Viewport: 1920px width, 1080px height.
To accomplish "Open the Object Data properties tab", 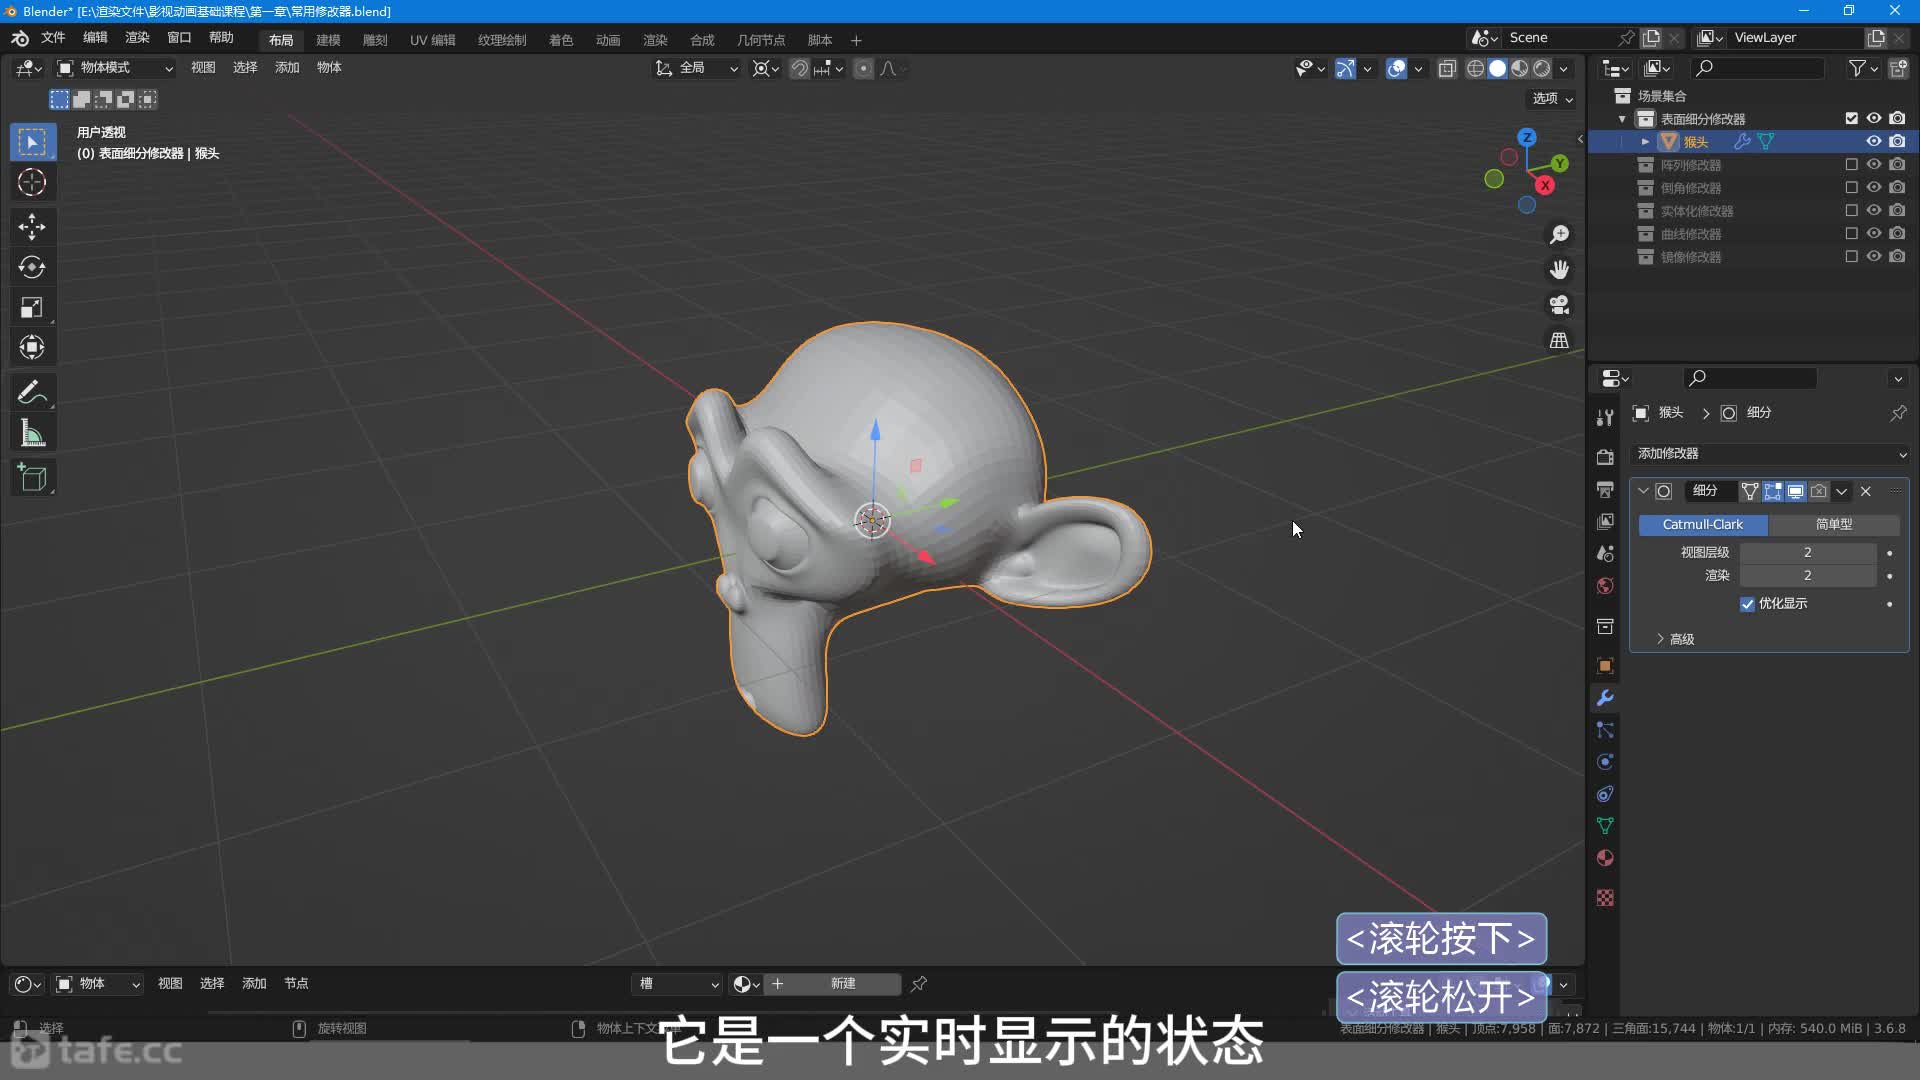I will click(1605, 826).
